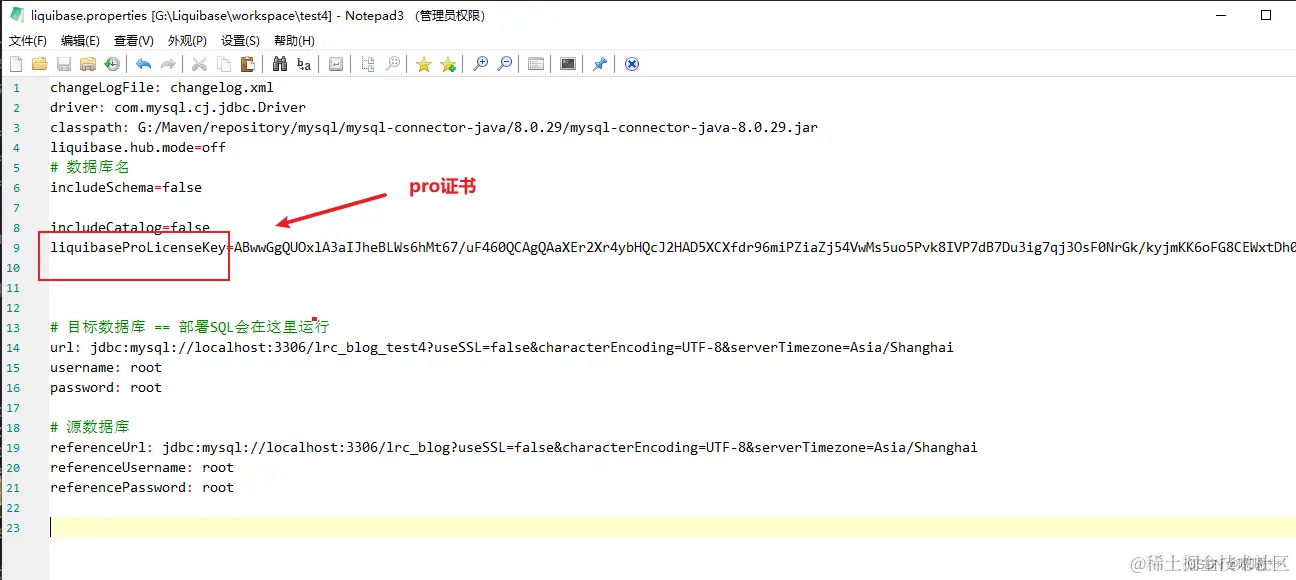Open the 帮助(H) menu
Image resolution: width=1296 pixels, height=580 pixels.
[294, 41]
